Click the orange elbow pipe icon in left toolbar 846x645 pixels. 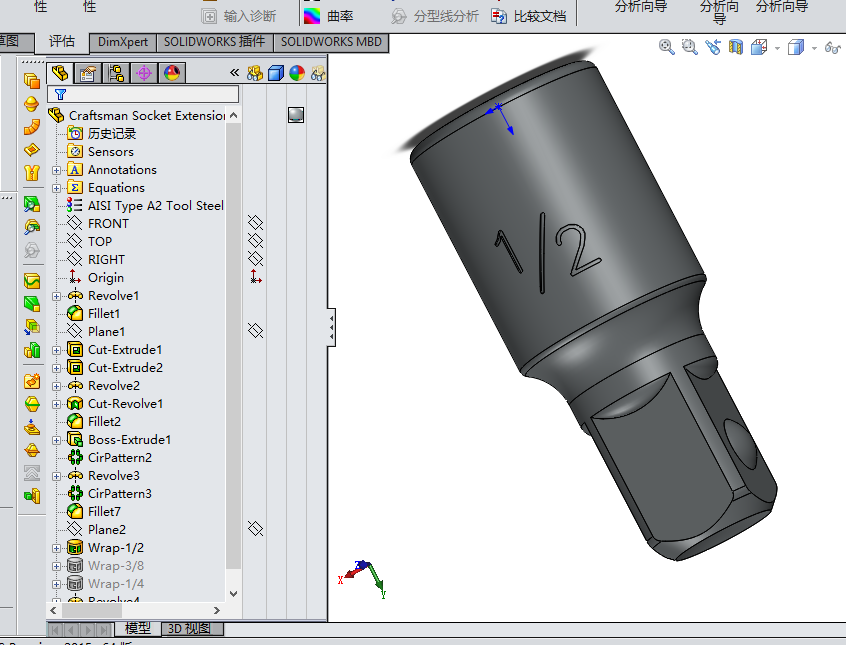(32, 127)
